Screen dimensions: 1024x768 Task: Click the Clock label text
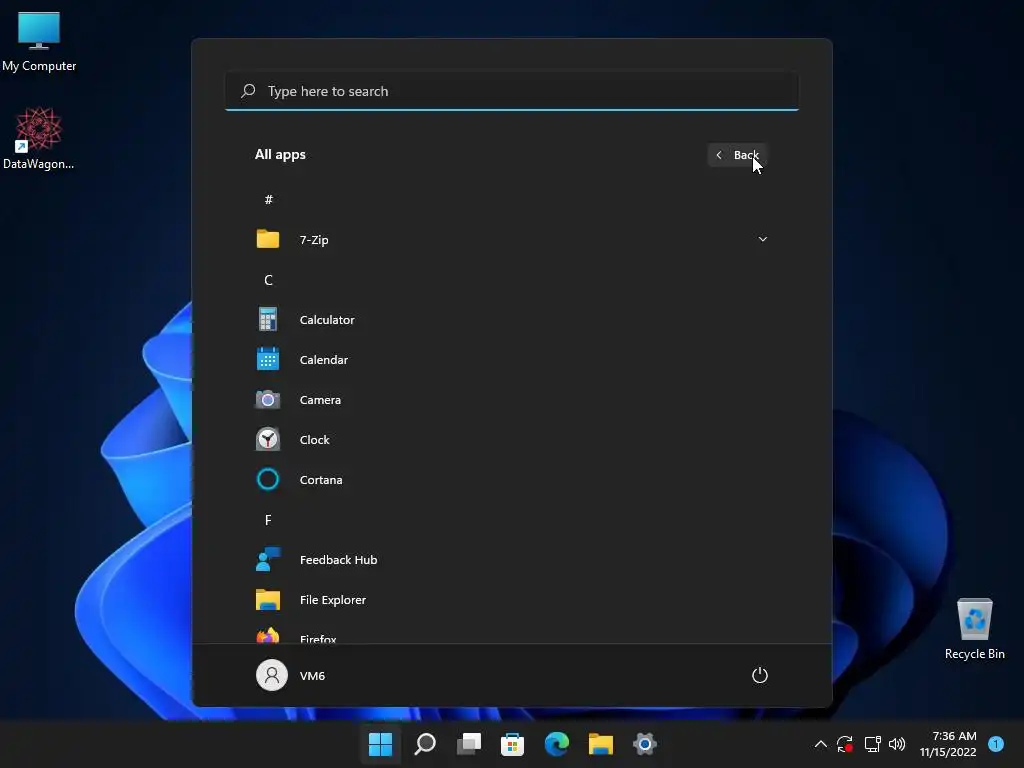(314, 440)
